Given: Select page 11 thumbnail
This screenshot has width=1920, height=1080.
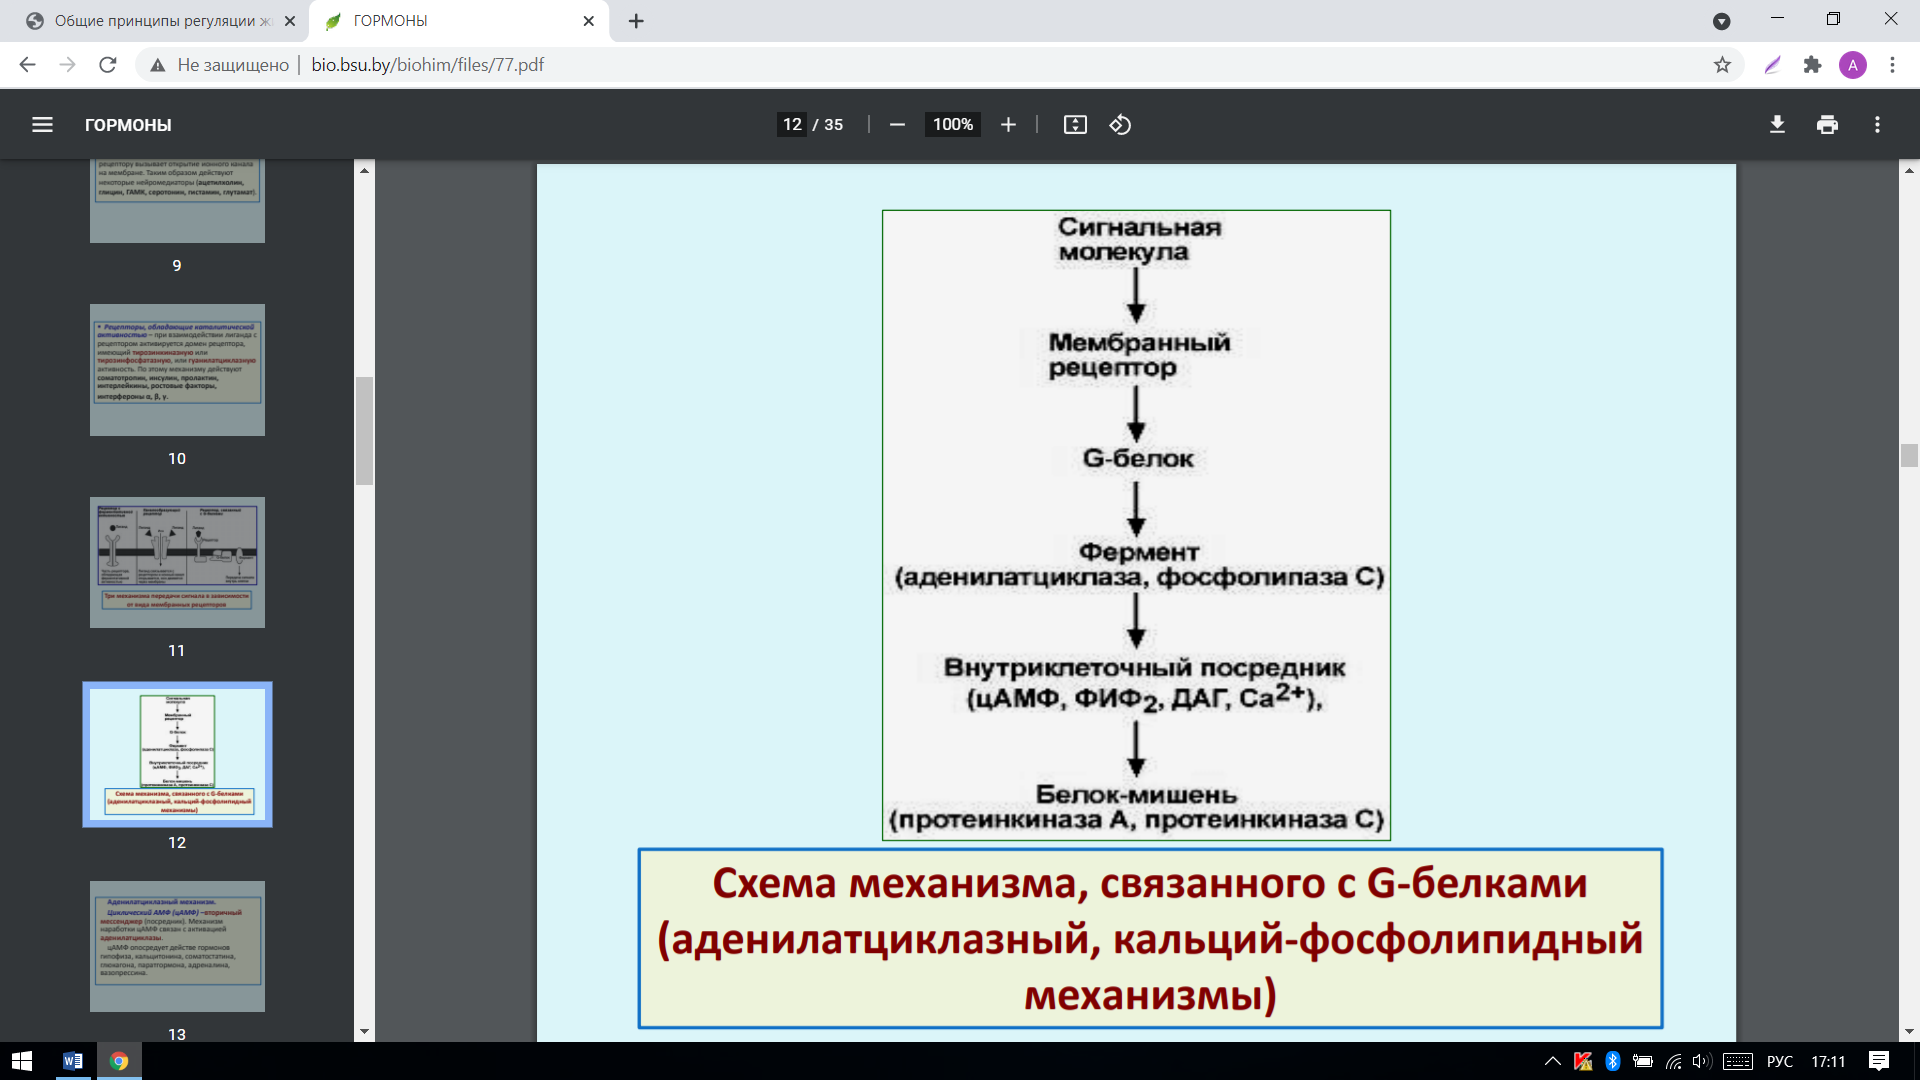Looking at the screenshot, I should point(177,562).
